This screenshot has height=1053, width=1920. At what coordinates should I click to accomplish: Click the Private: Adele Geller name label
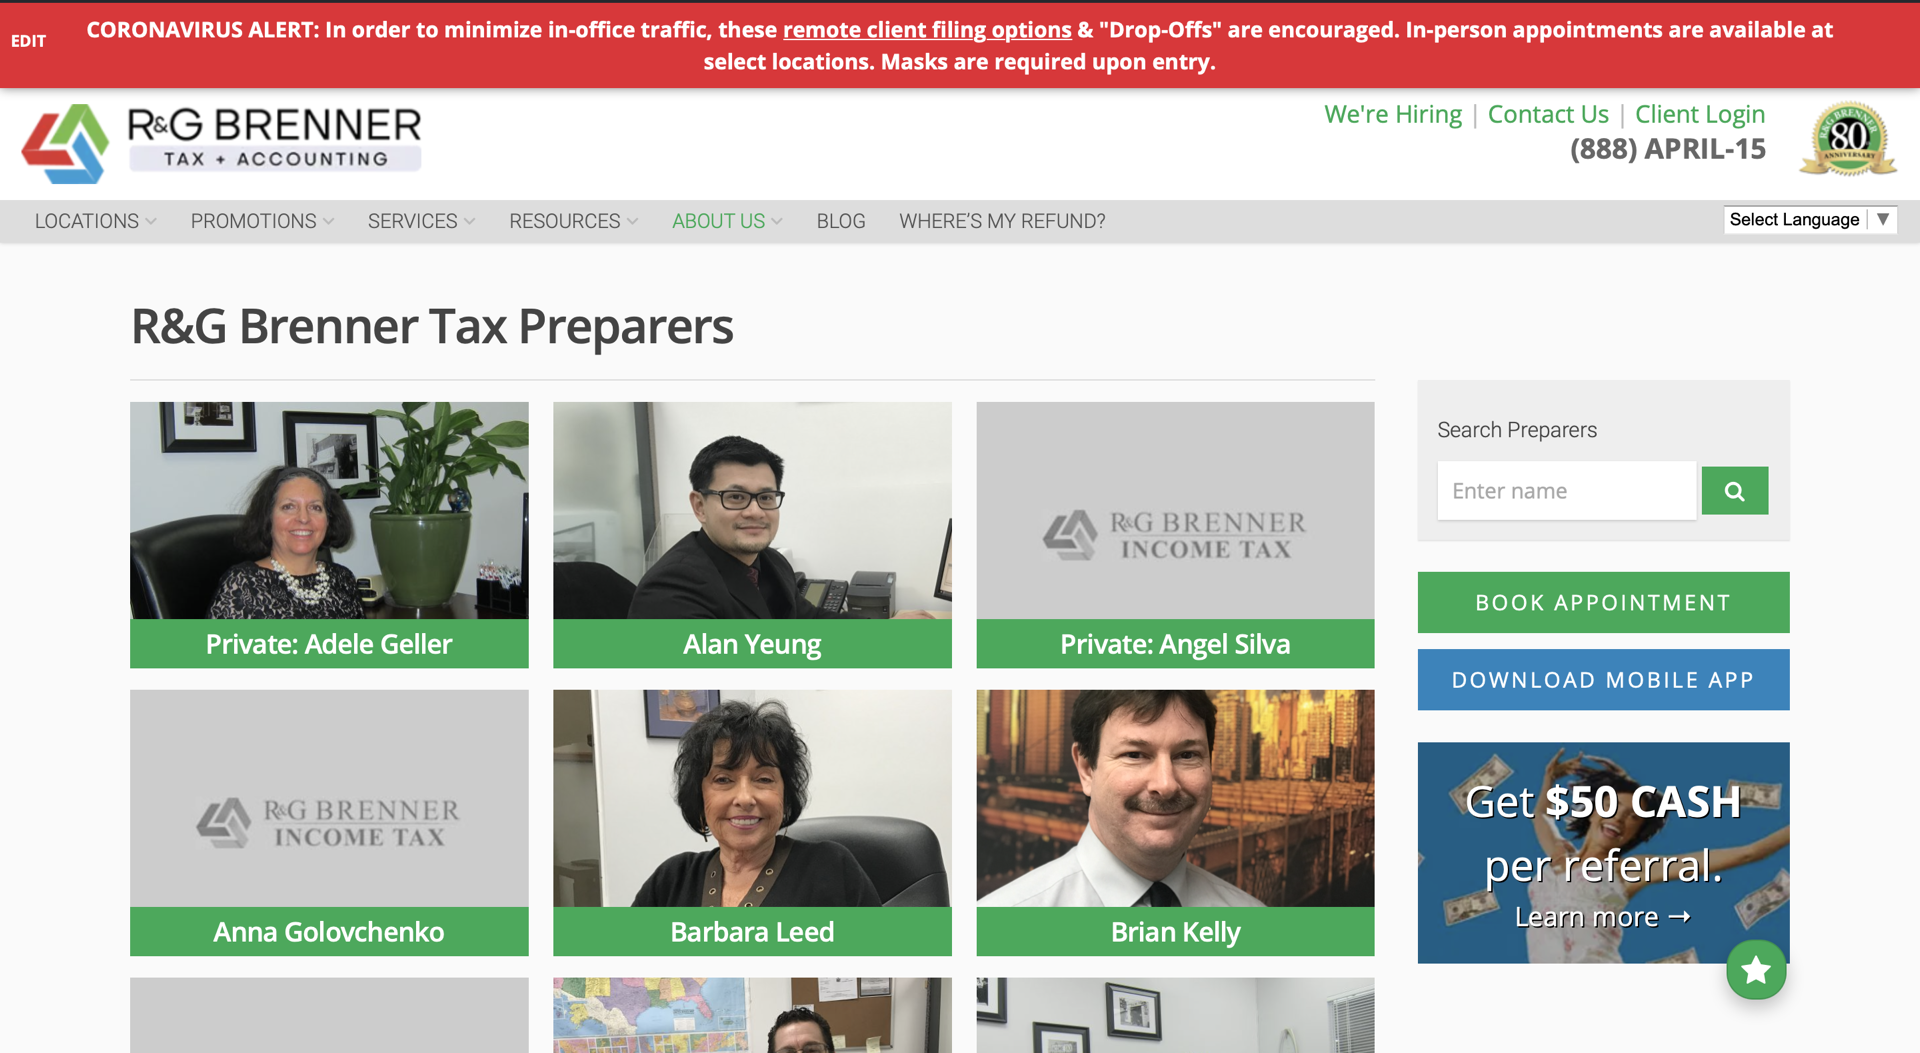(329, 644)
